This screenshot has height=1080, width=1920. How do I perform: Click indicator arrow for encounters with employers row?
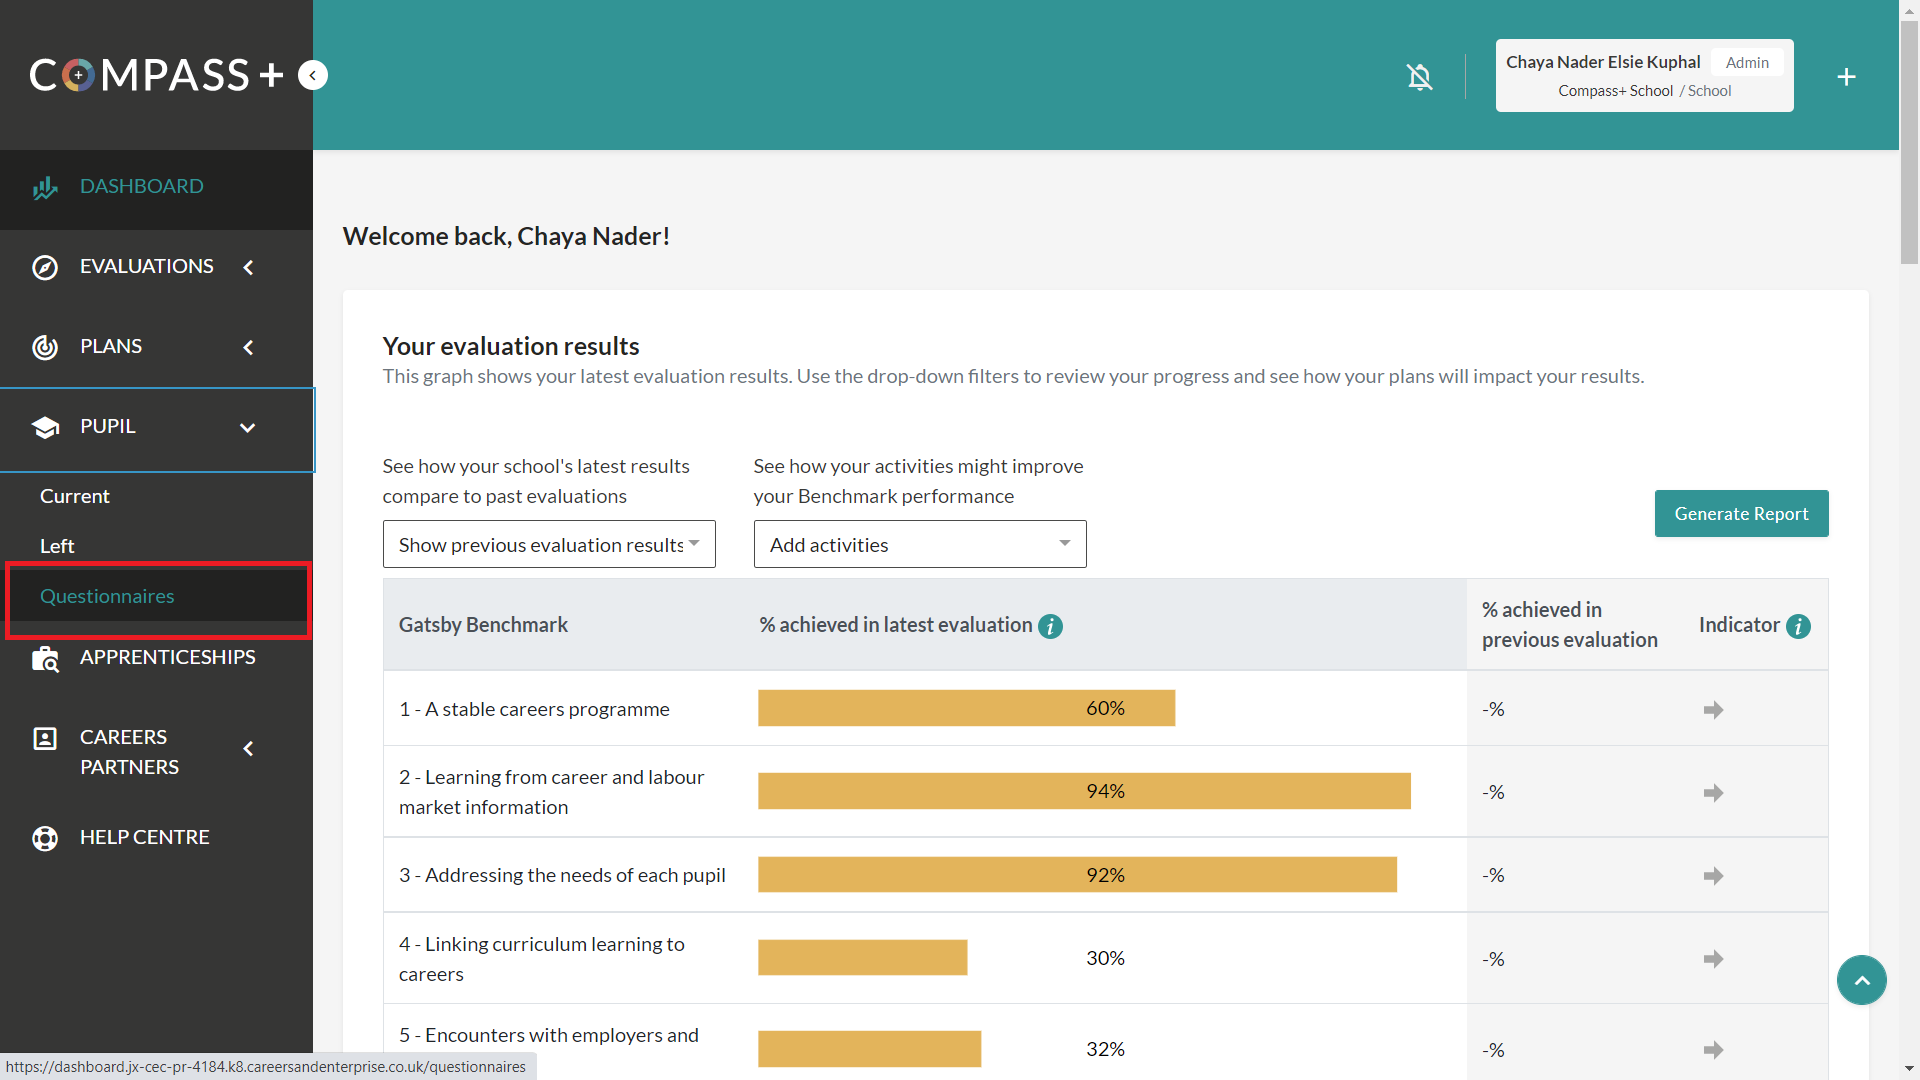point(1713,1050)
